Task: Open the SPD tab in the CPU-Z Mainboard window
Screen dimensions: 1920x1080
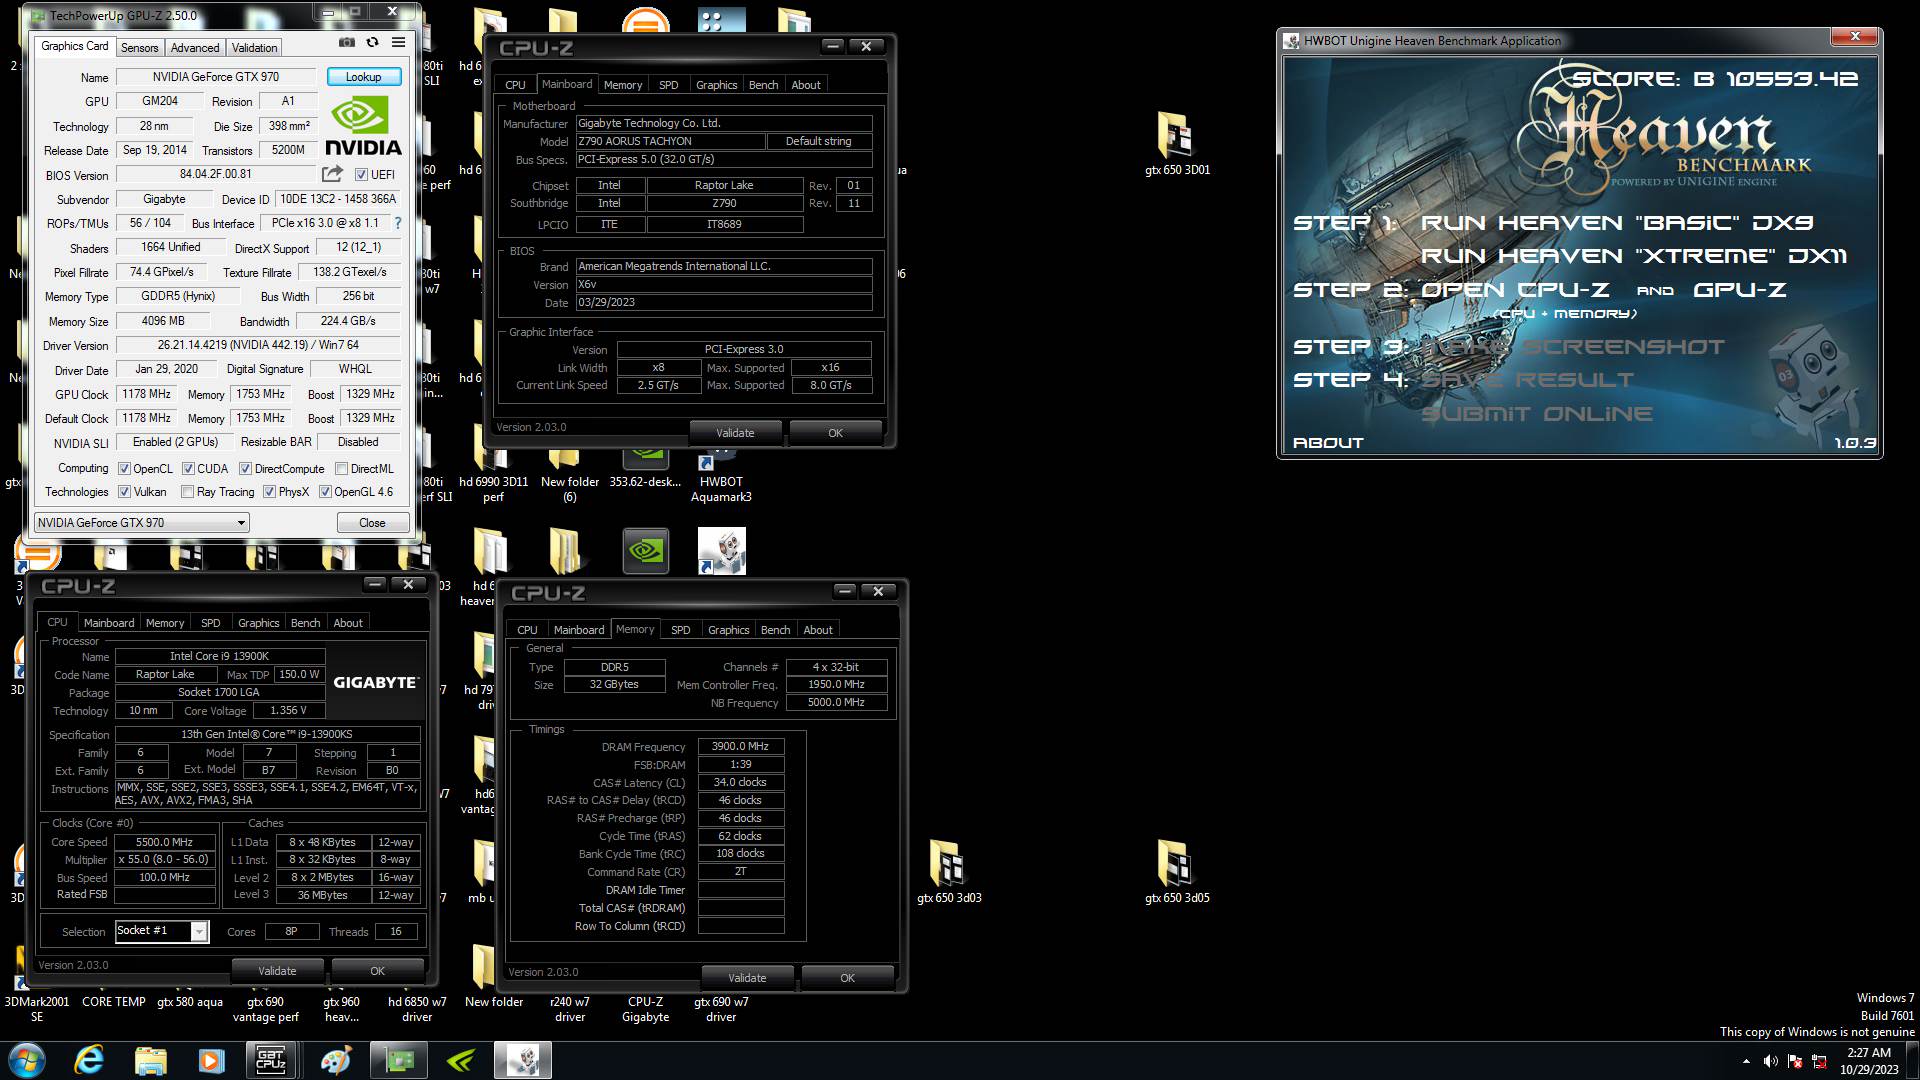Action: 669,85
